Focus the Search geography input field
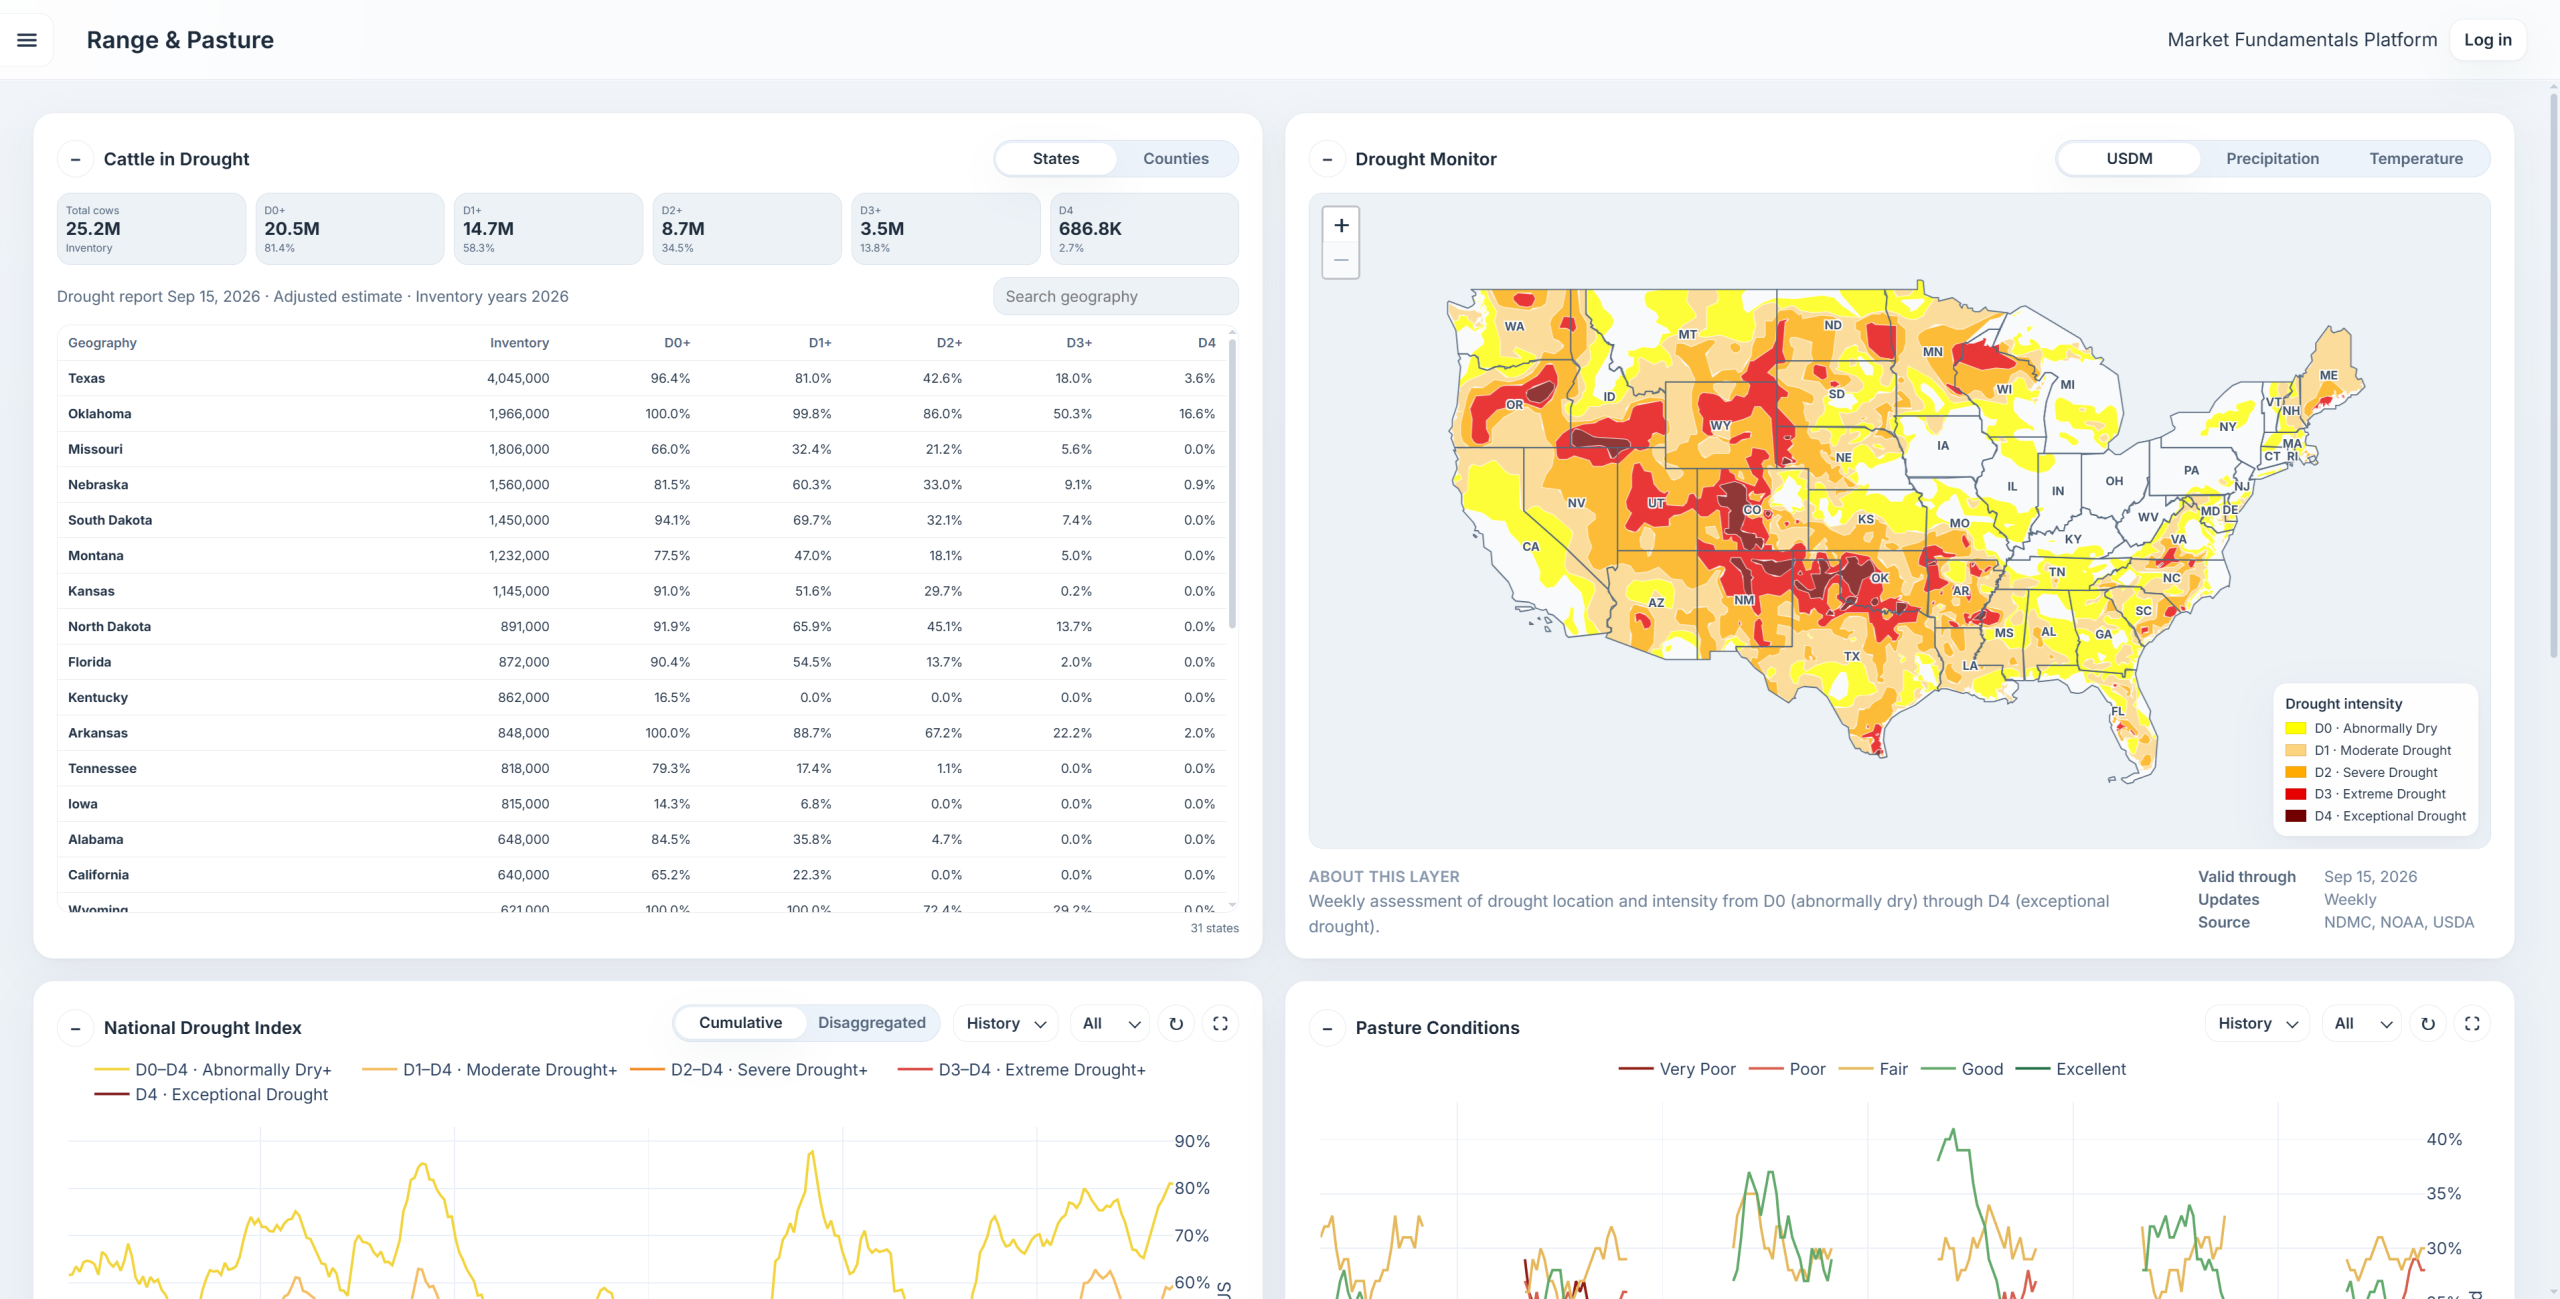2560x1299 pixels. coord(1116,297)
